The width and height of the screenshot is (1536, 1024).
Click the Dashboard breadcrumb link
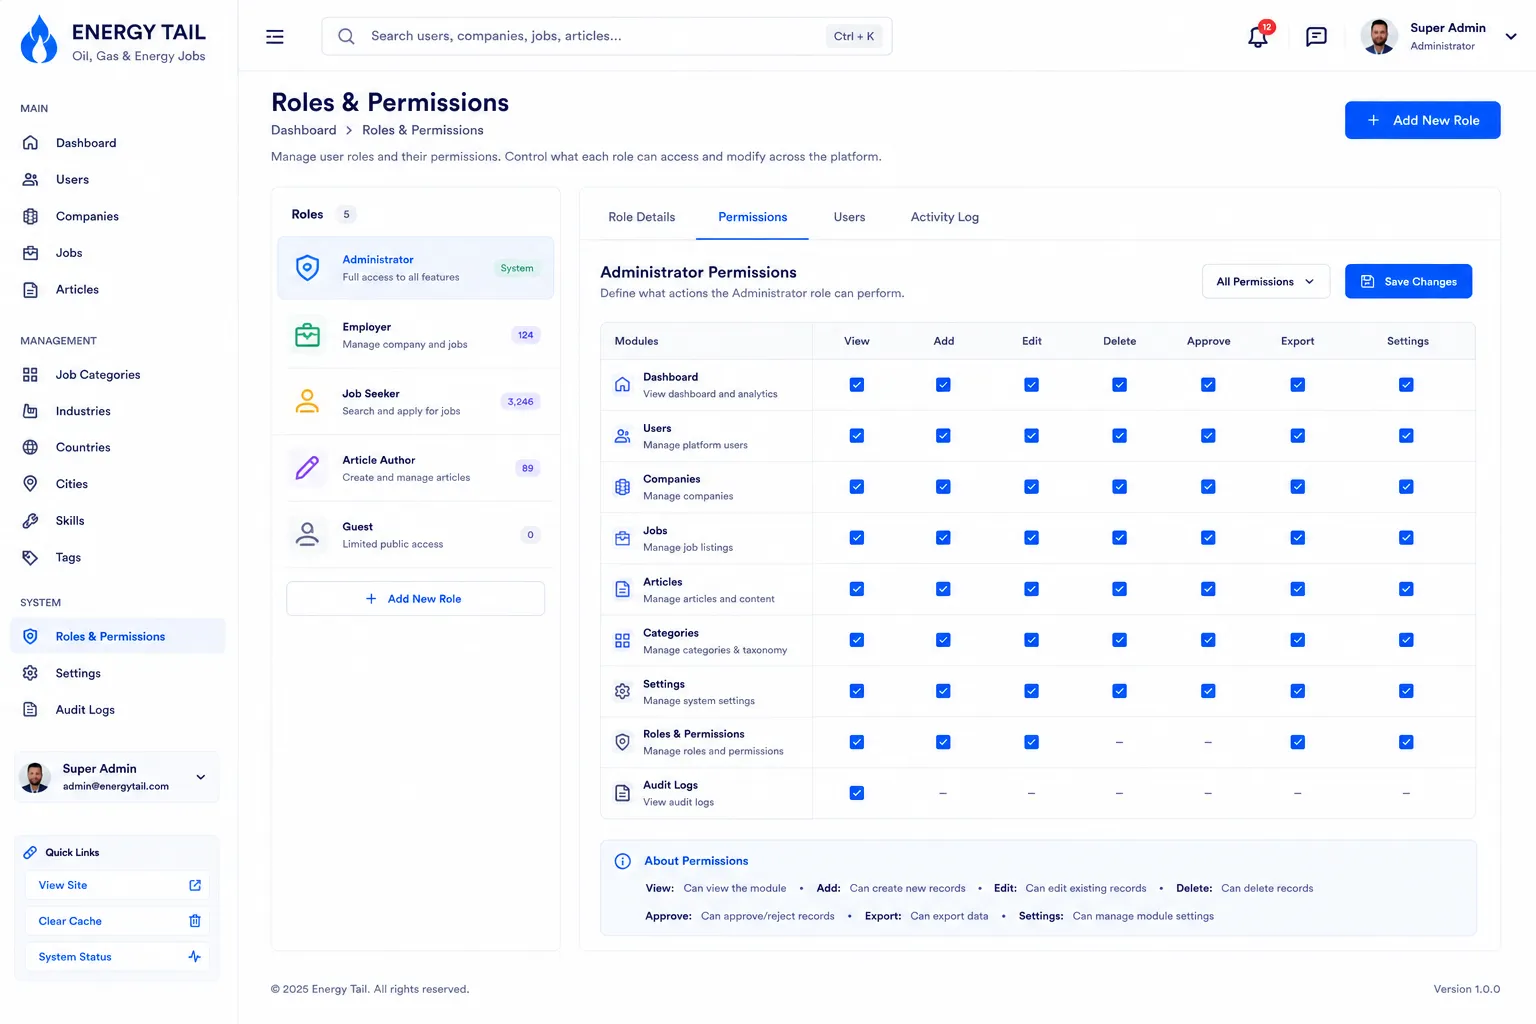point(303,130)
